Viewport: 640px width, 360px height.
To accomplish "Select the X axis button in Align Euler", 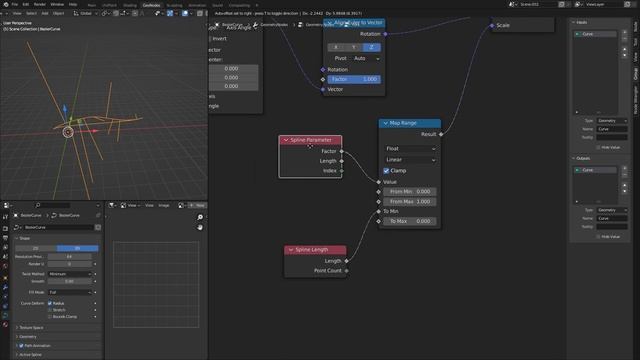I will coord(336,47).
